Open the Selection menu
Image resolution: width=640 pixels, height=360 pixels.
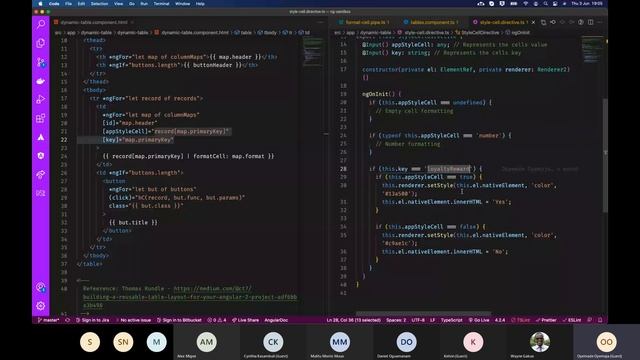pyautogui.click(x=99, y=4)
